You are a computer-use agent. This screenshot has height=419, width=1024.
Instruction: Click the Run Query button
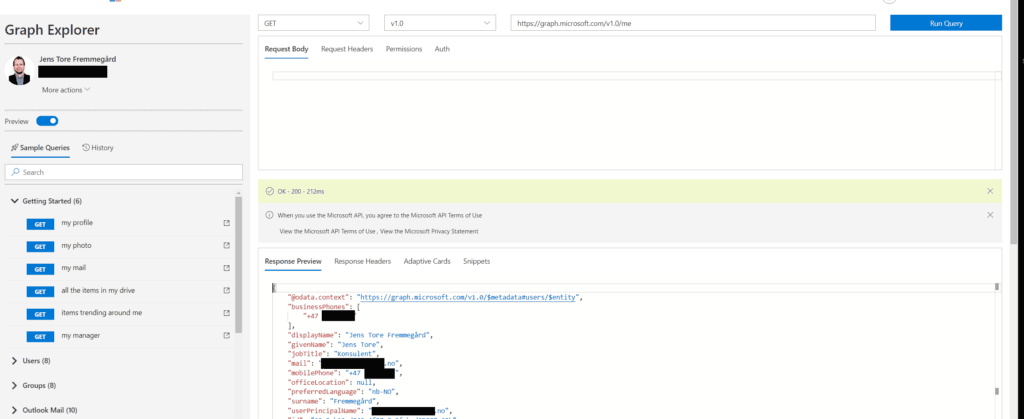[x=946, y=23]
